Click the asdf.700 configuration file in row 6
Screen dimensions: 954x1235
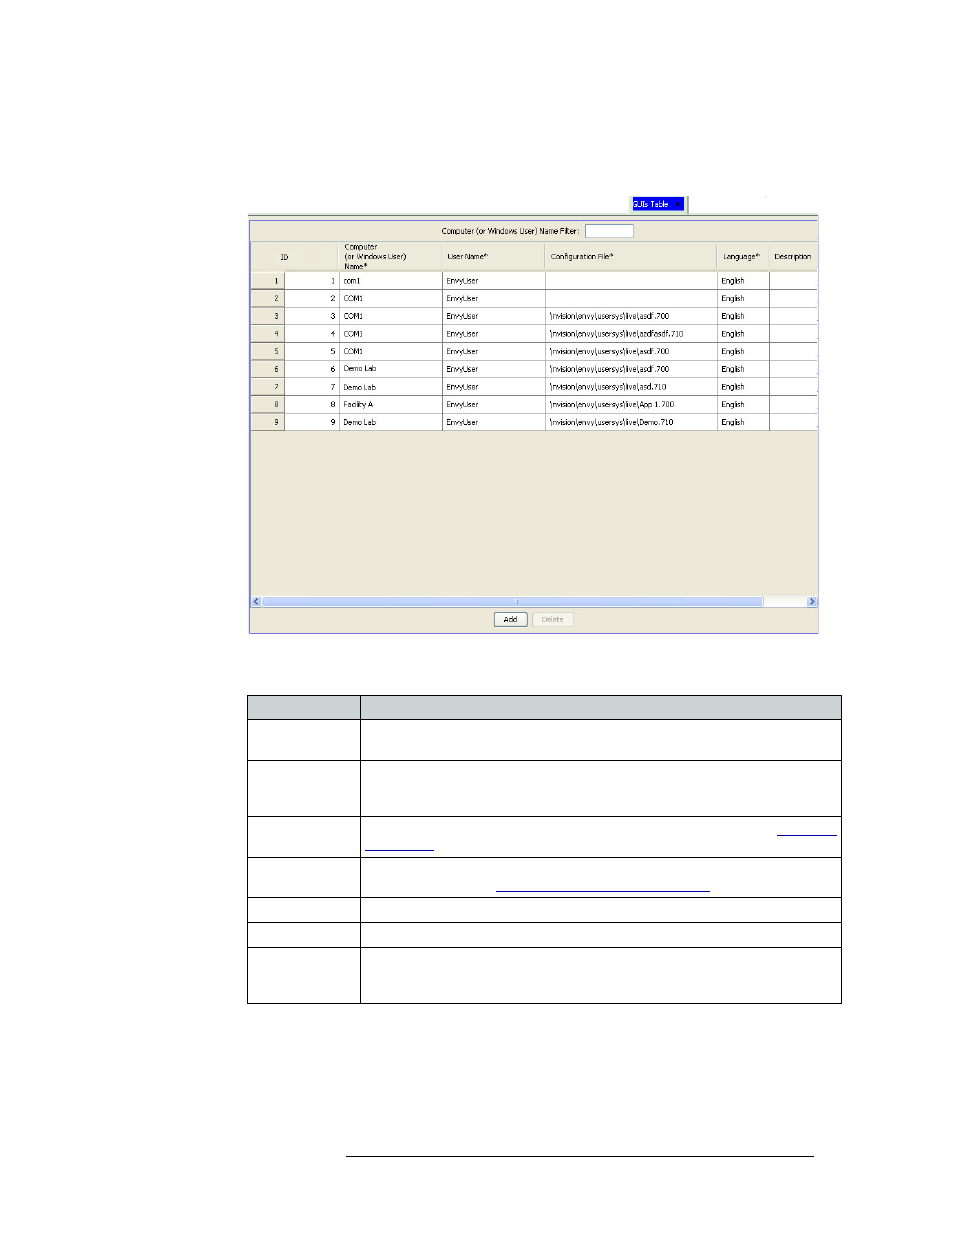[631, 369]
